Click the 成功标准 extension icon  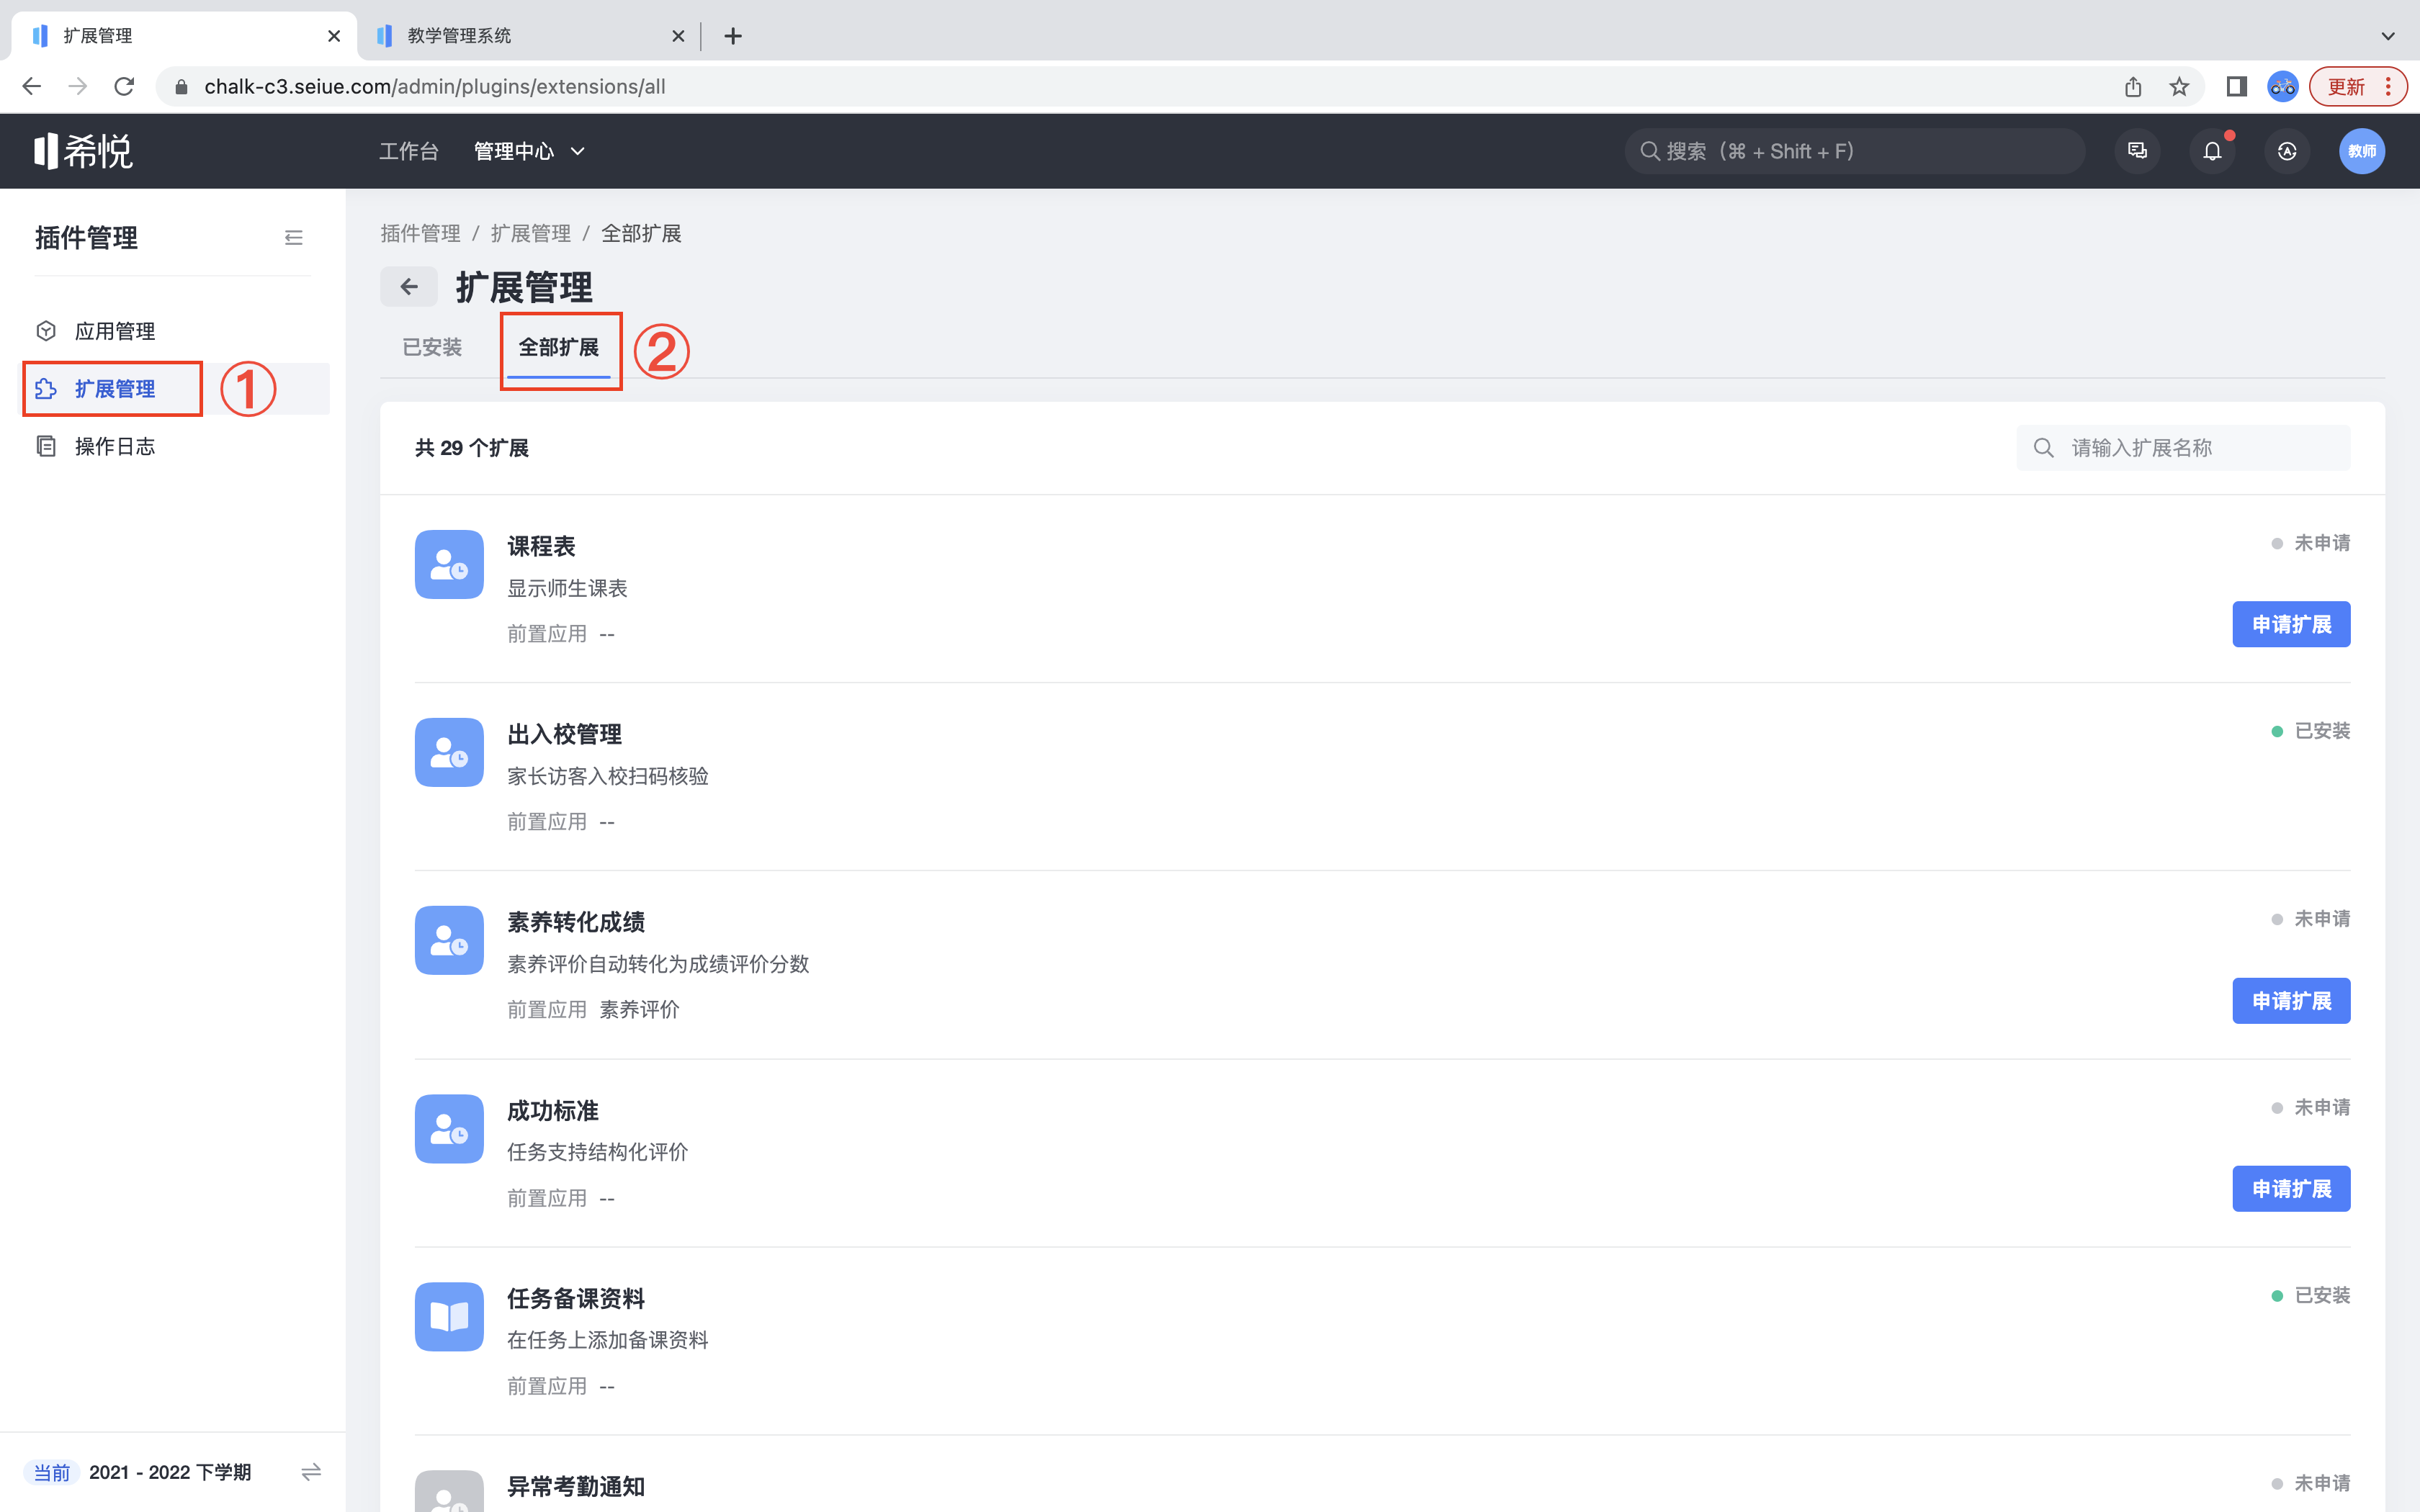449,1129
